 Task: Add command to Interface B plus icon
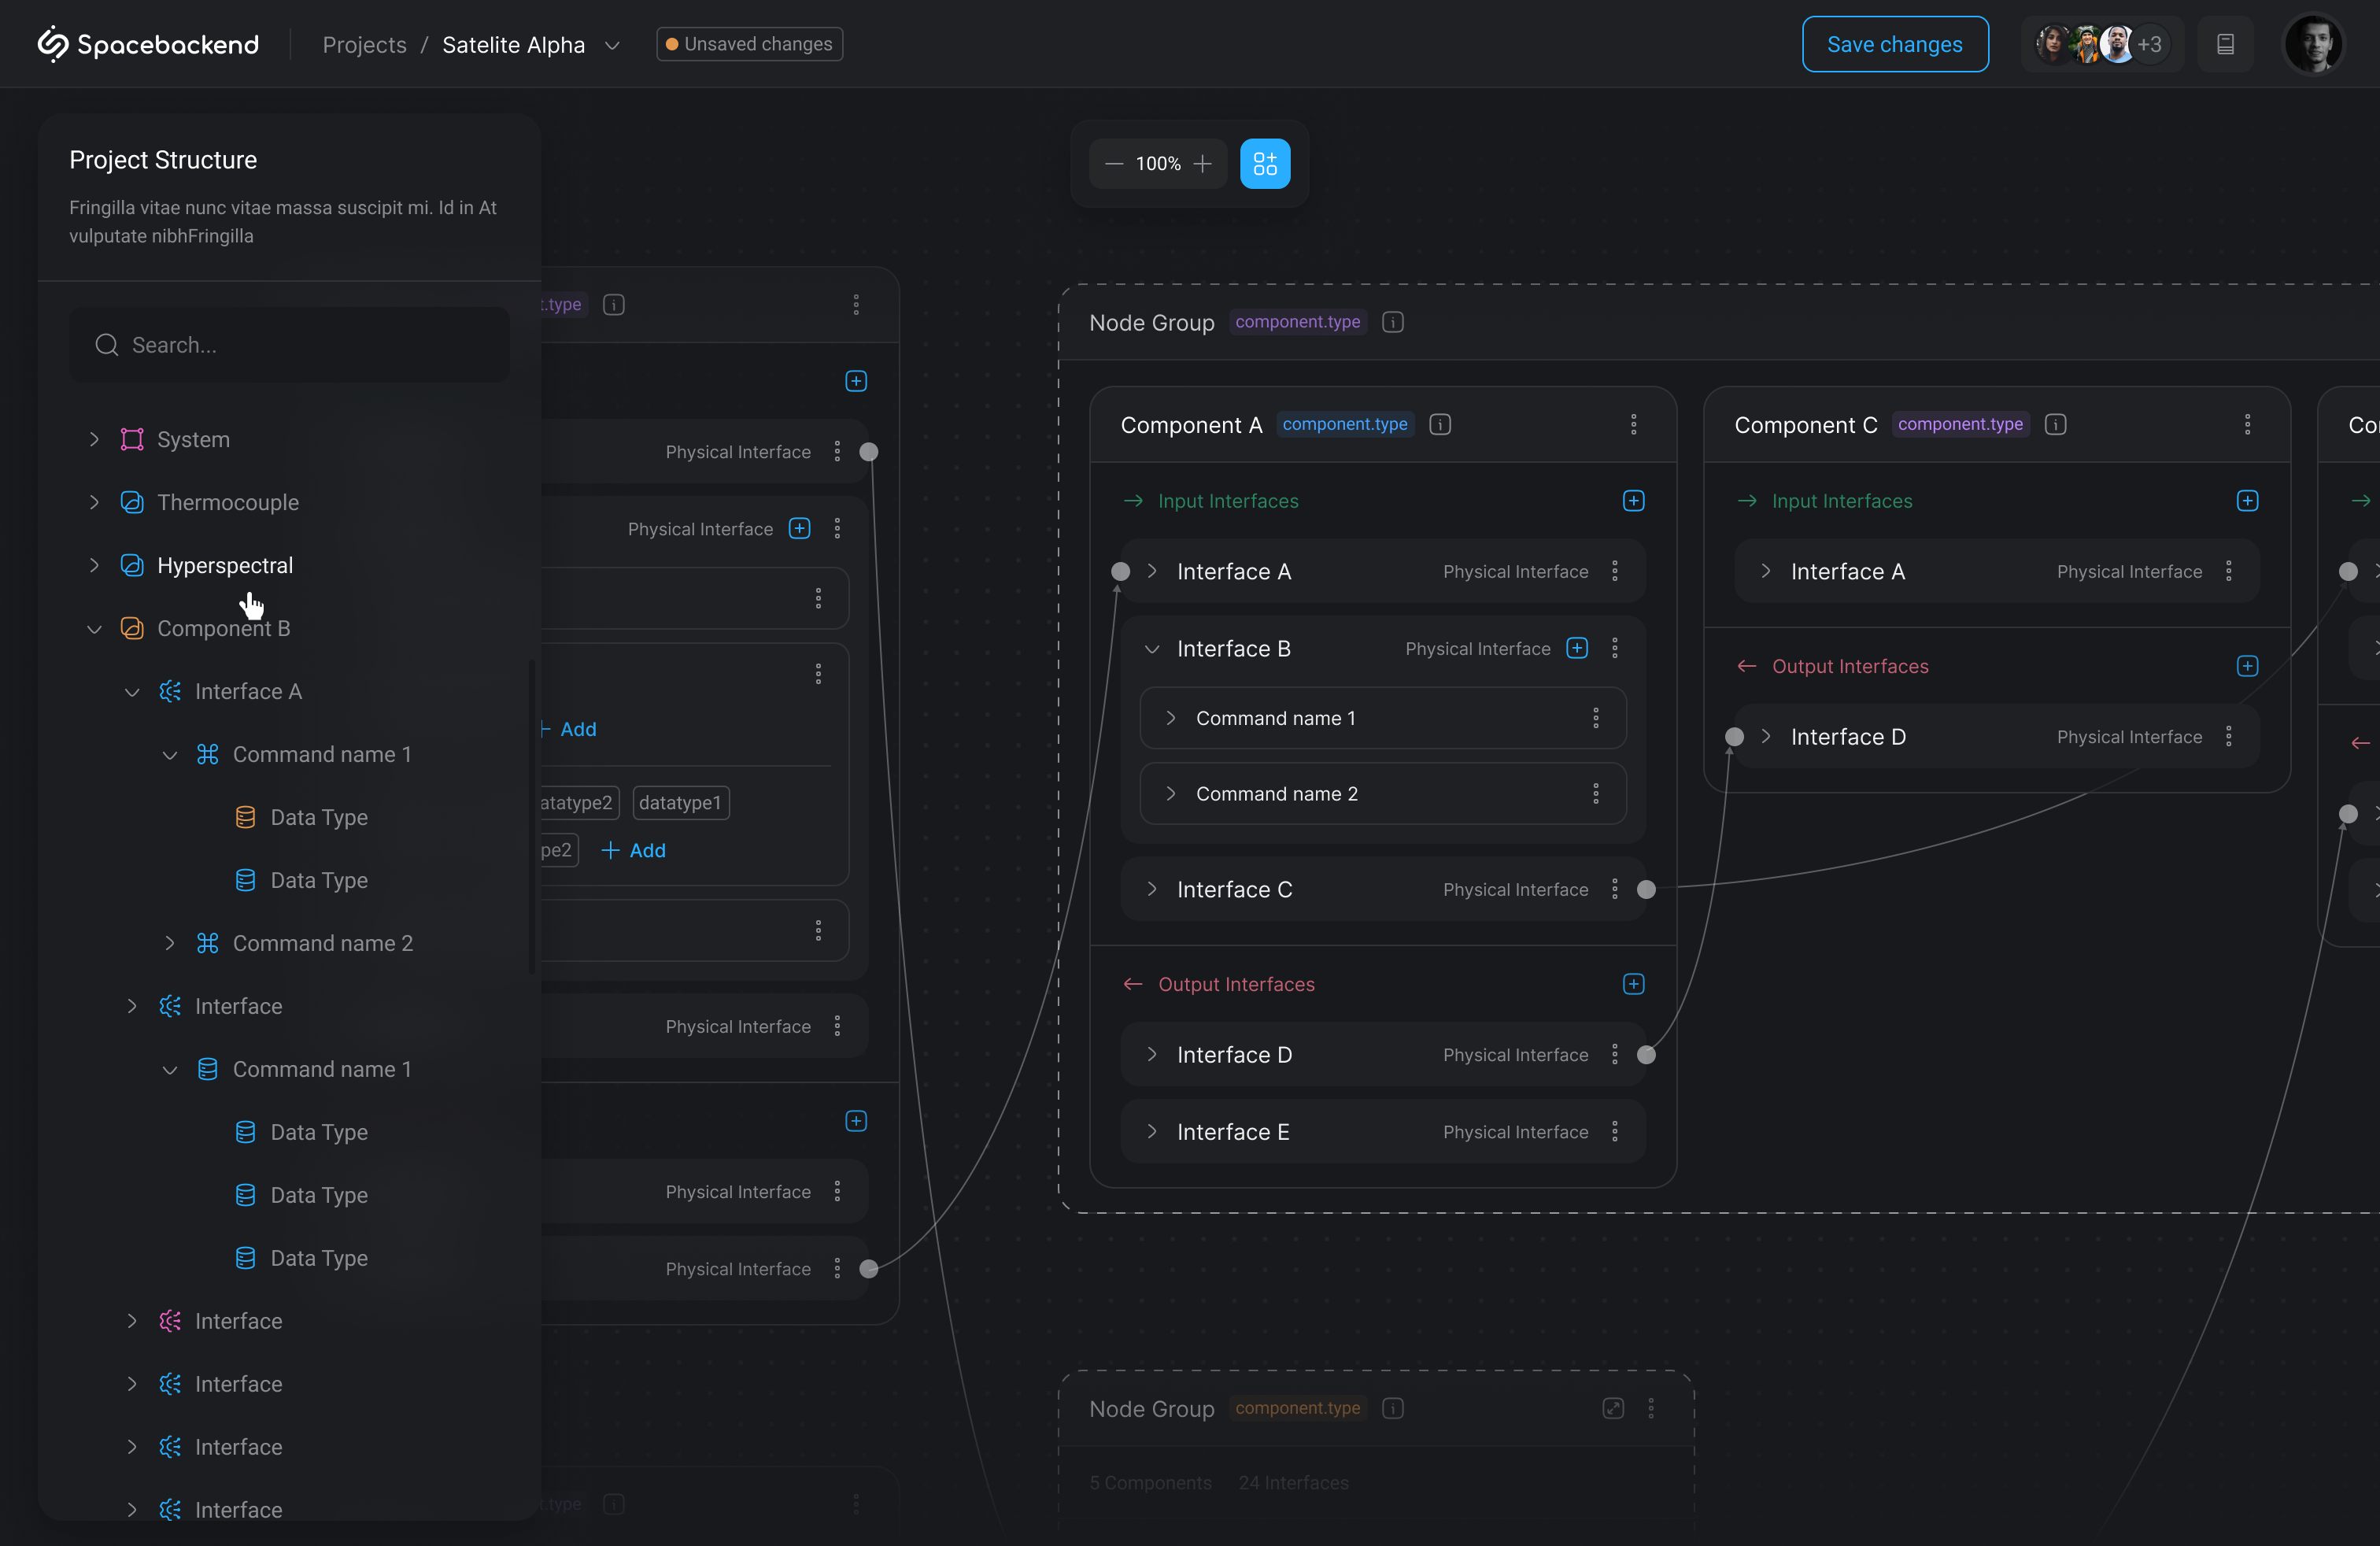(1577, 648)
